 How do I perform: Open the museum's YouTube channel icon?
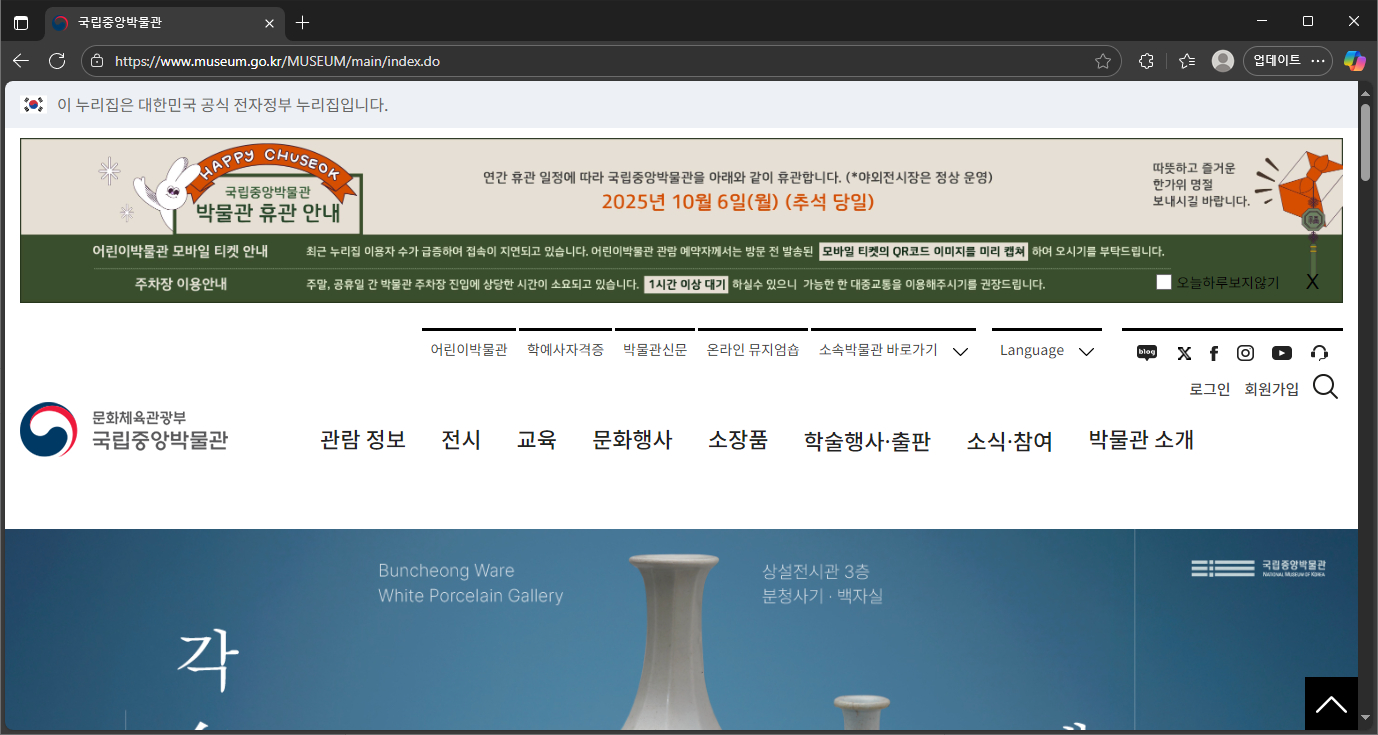point(1281,353)
